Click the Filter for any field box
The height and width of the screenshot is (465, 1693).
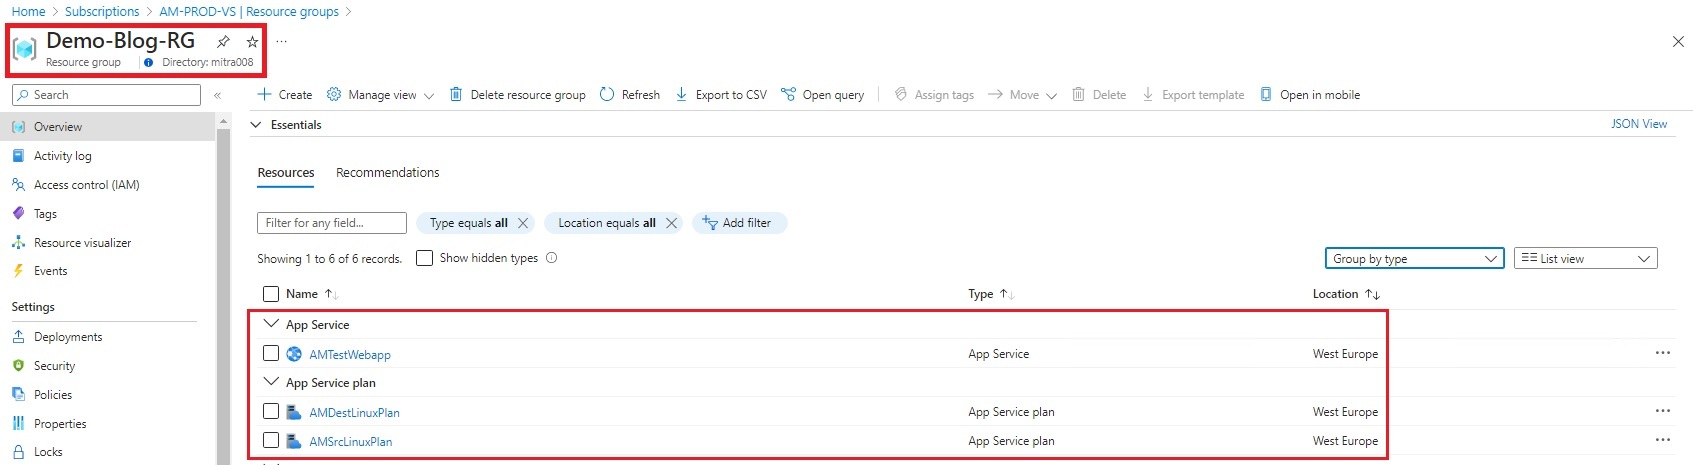click(331, 223)
